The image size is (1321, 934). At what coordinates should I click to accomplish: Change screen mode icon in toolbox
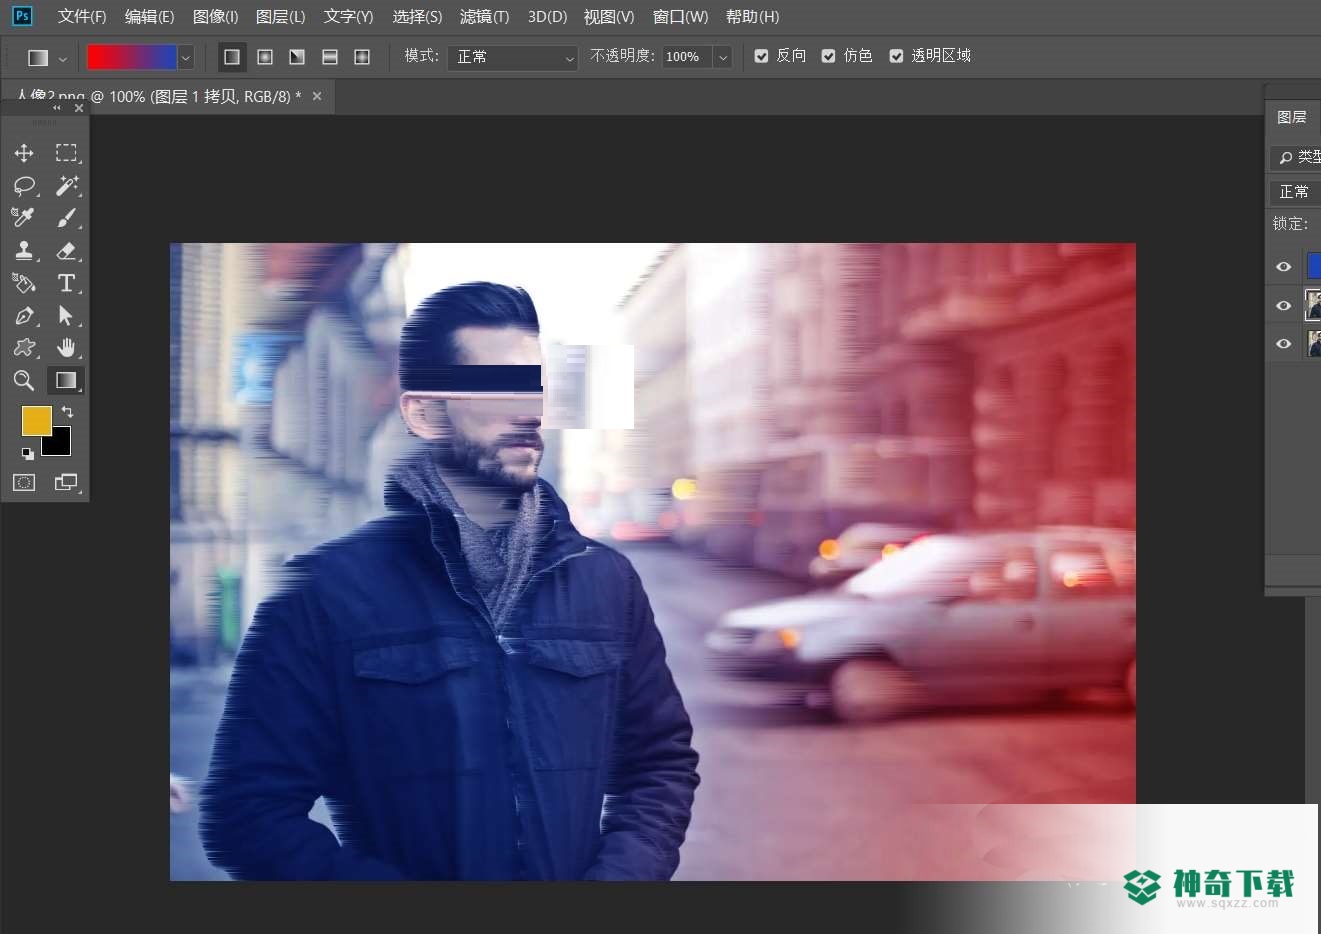point(66,482)
